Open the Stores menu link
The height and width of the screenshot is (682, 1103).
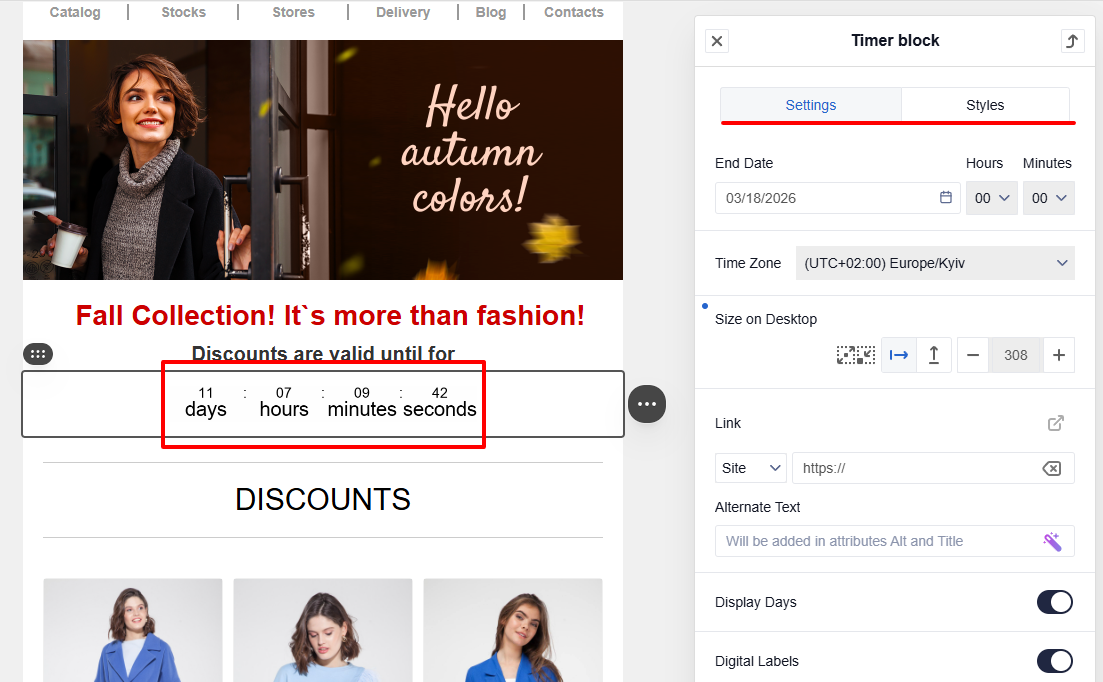[x=293, y=12]
